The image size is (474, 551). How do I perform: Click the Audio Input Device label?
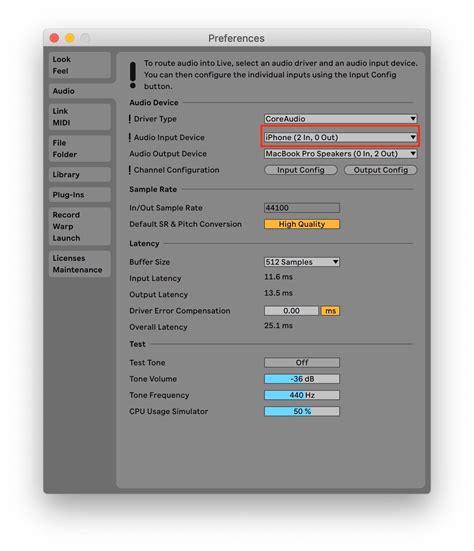click(169, 137)
